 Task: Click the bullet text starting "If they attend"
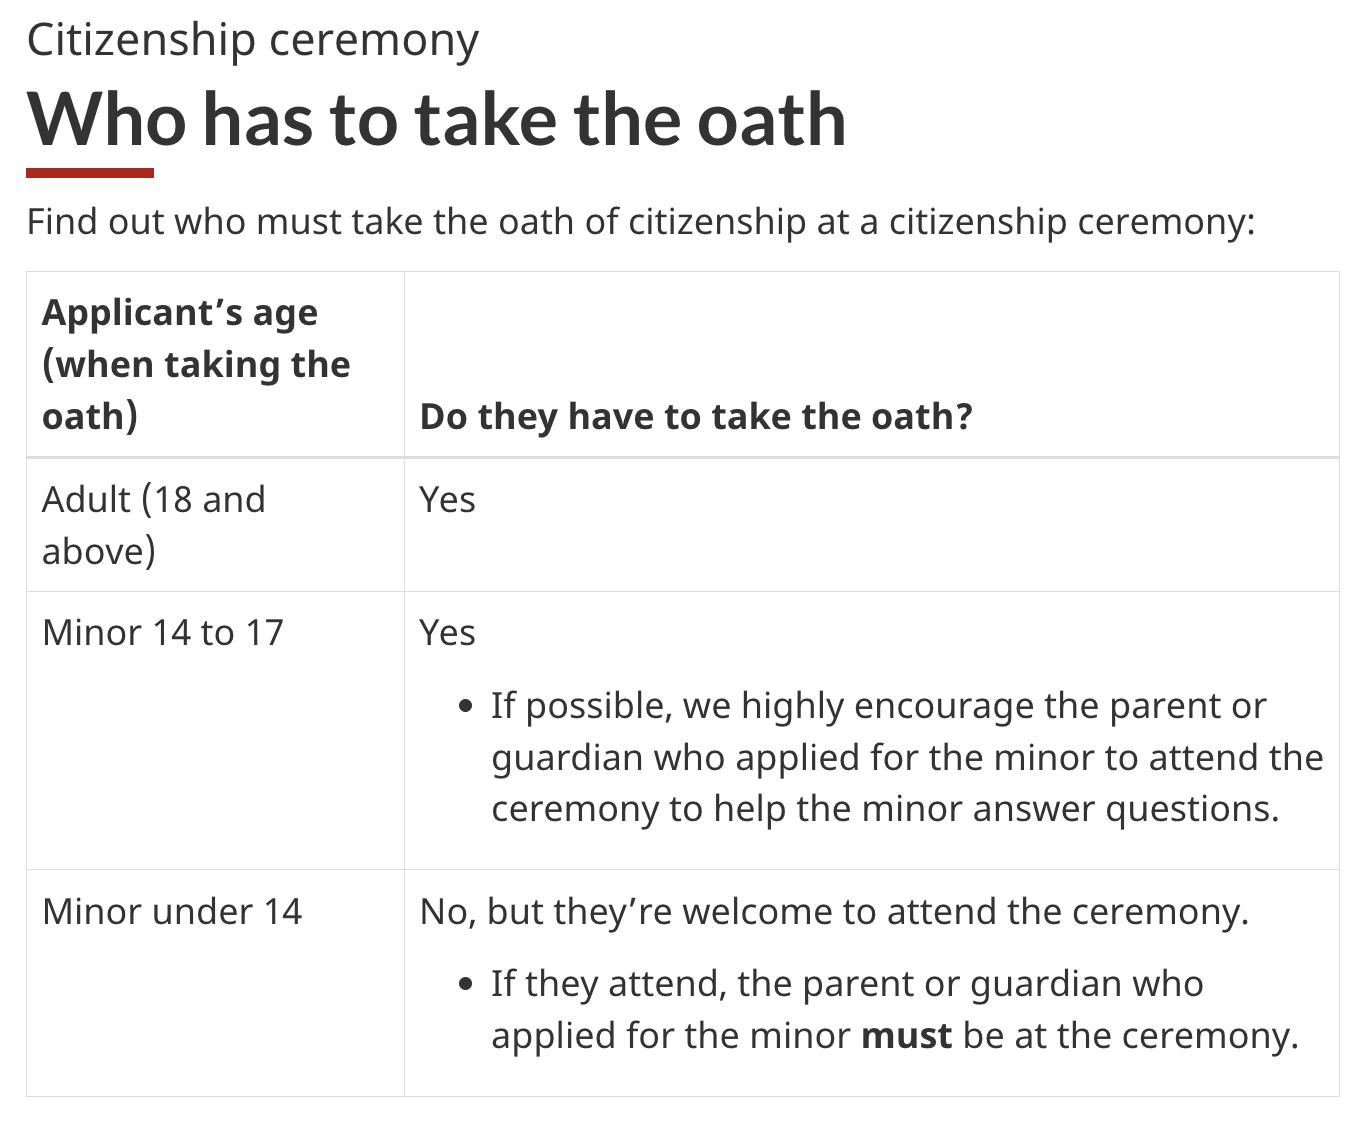pyautogui.click(x=894, y=1009)
